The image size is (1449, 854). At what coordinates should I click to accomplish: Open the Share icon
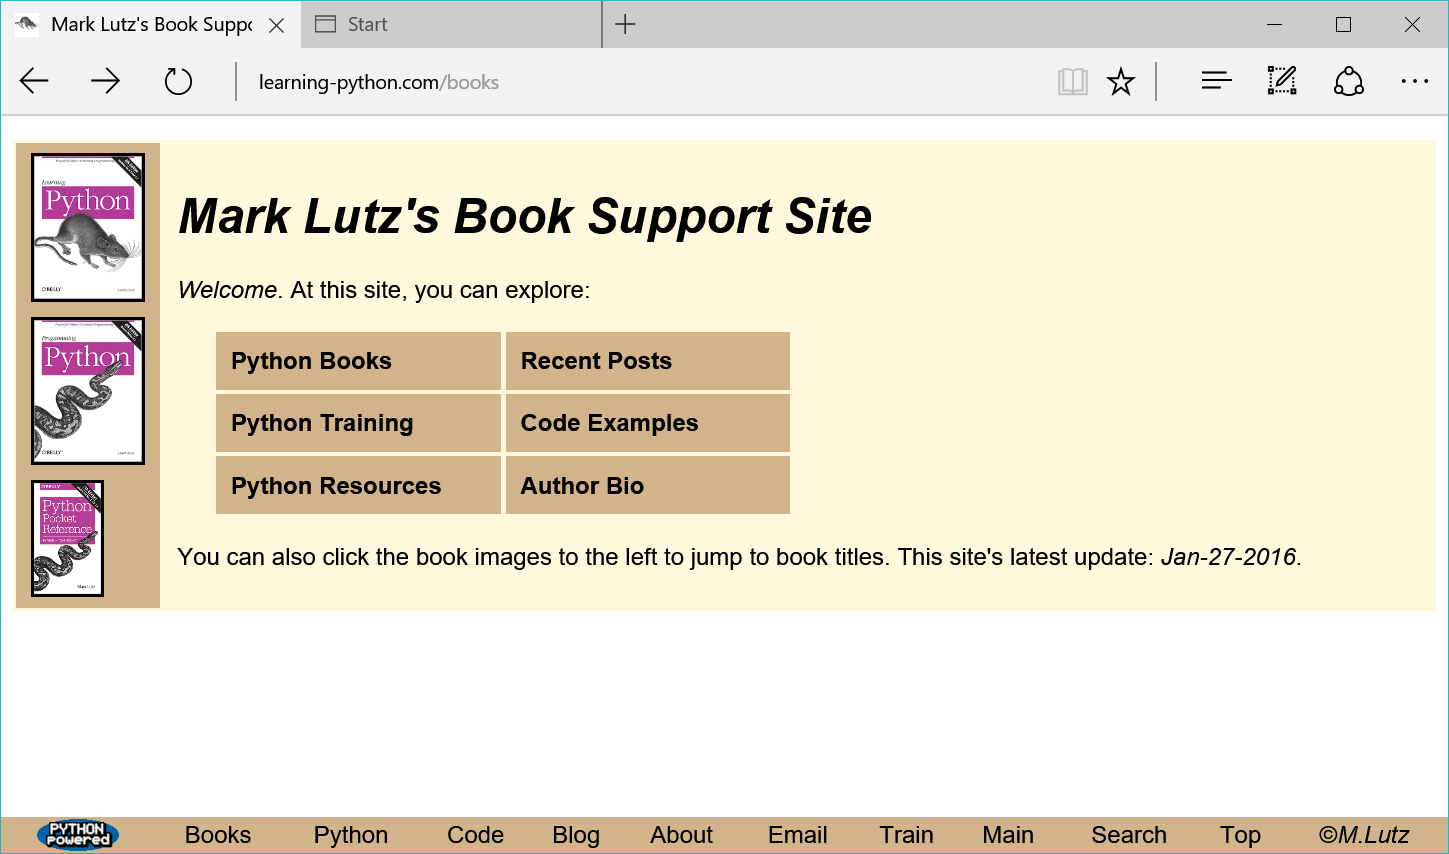(x=1349, y=82)
